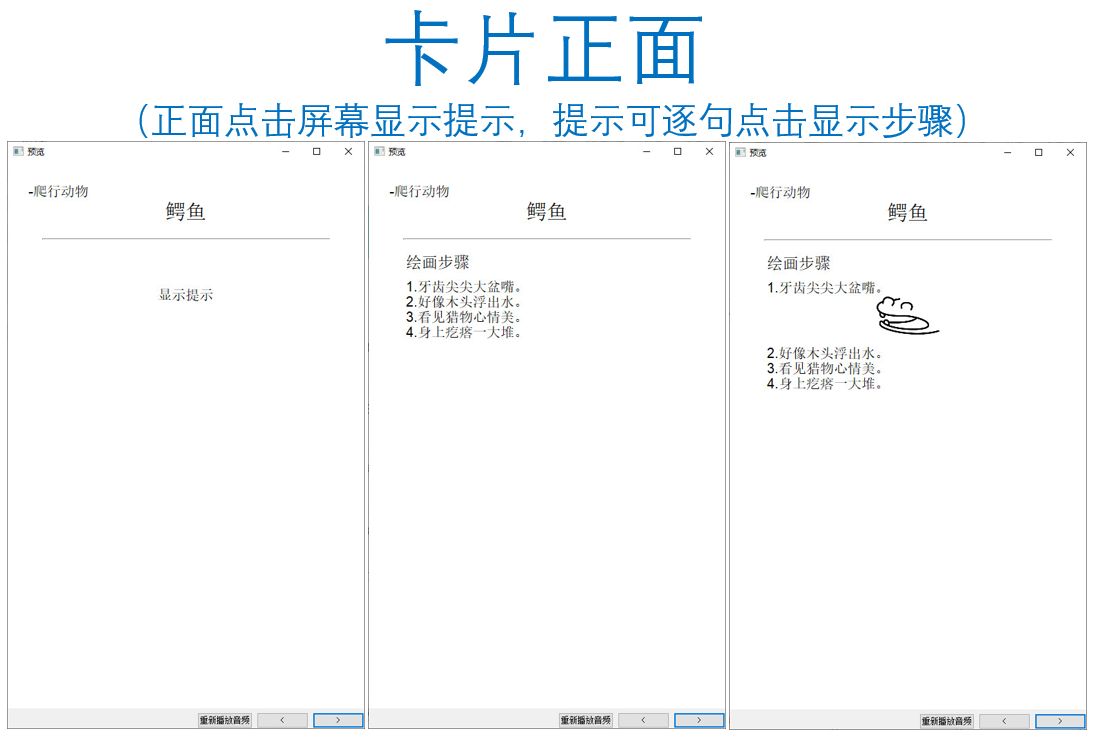
Task: Maximize the preview window with the drawing
Action: click(1039, 152)
